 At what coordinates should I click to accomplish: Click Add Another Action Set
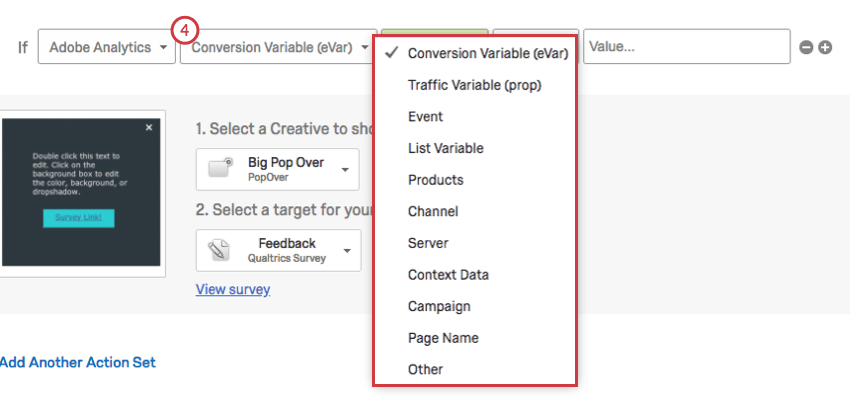coord(78,362)
